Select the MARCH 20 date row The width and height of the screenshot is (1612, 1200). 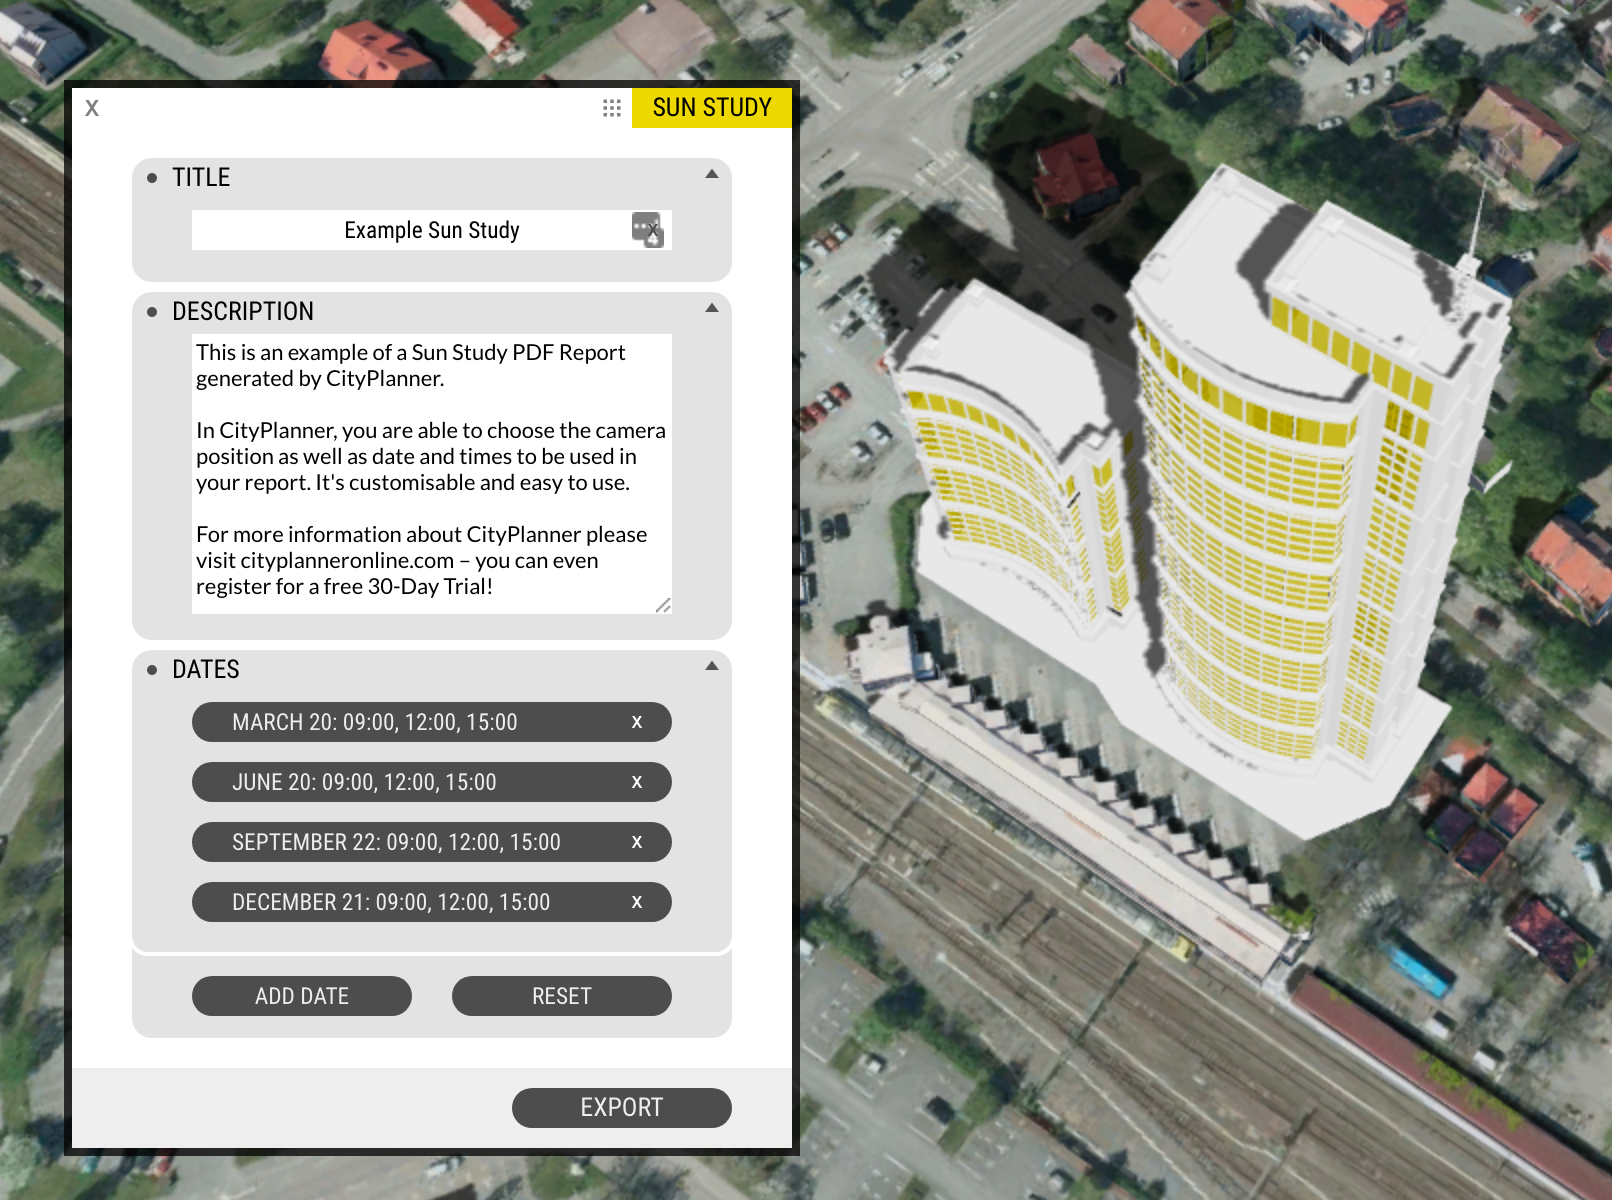tap(431, 722)
